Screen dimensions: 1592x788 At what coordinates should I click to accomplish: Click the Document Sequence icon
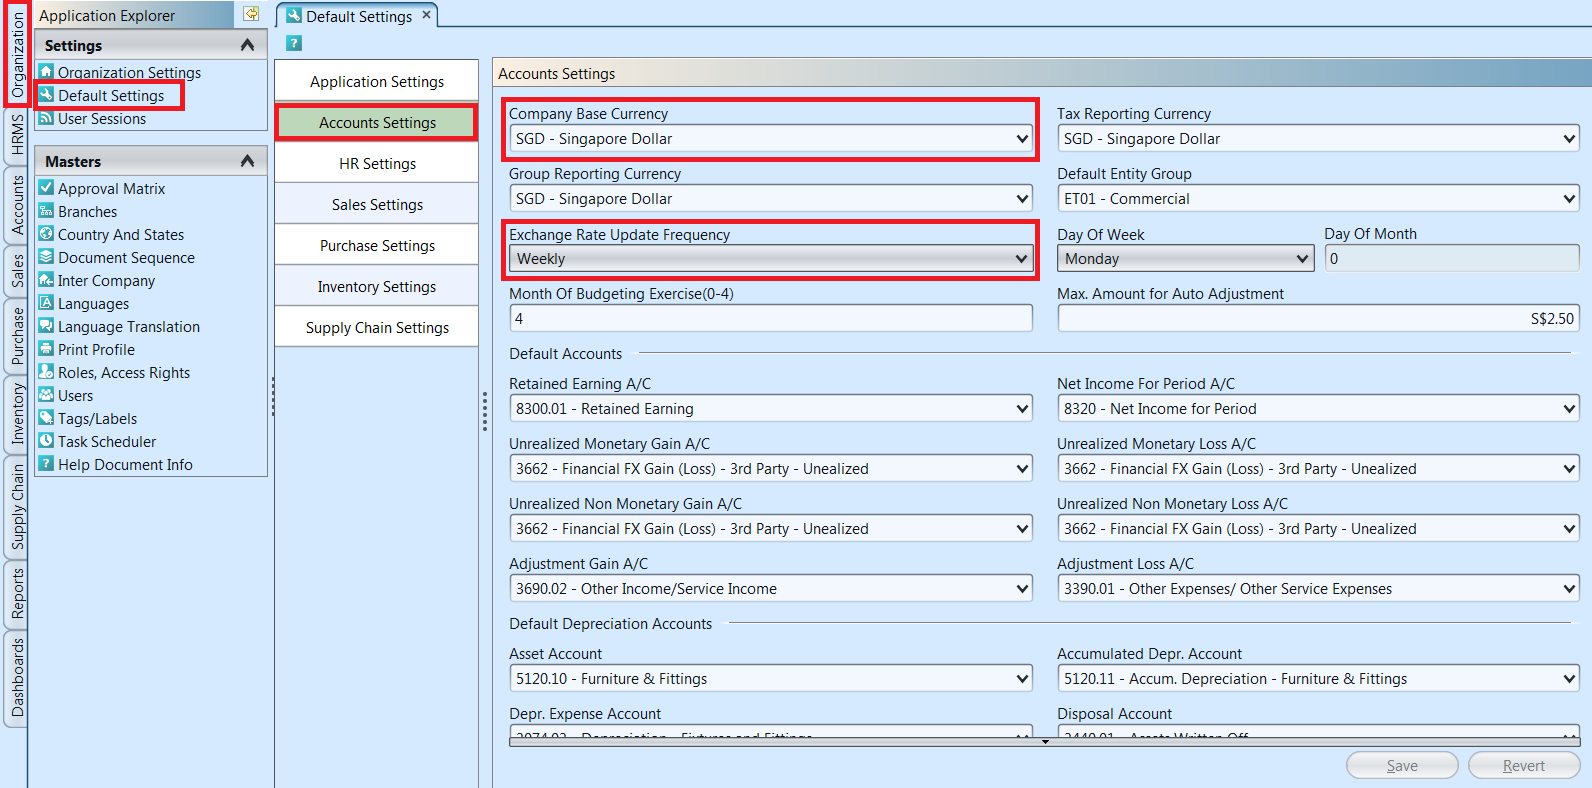tap(46, 256)
